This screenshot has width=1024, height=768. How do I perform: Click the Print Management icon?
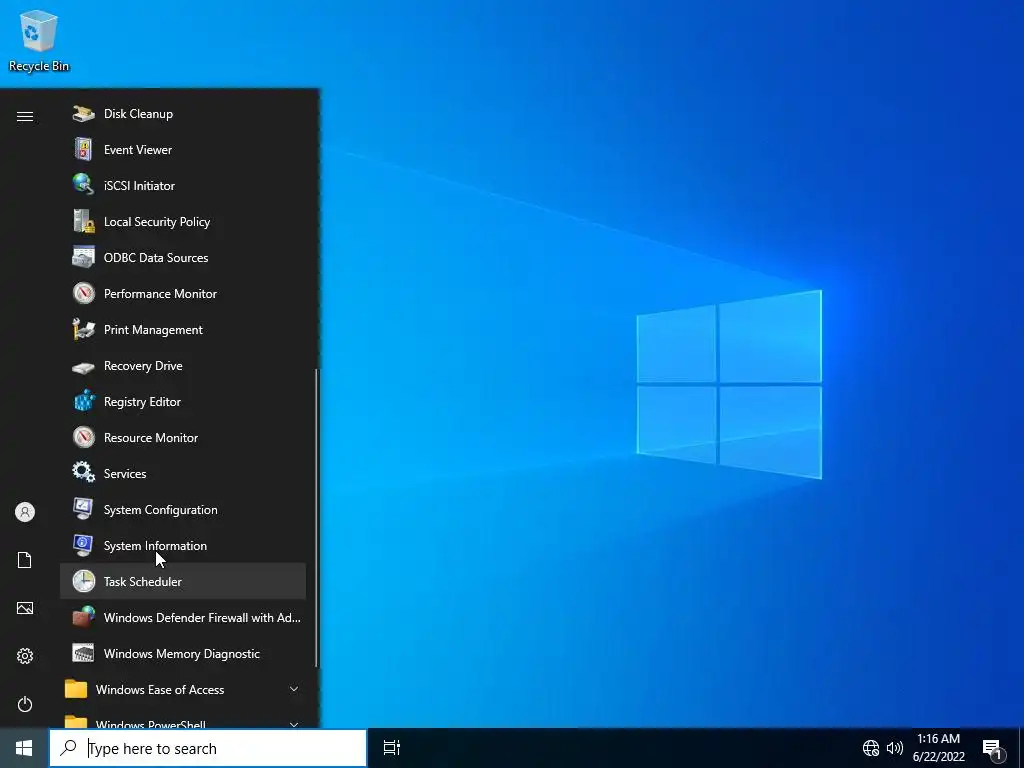pyautogui.click(x=84, y=329)
